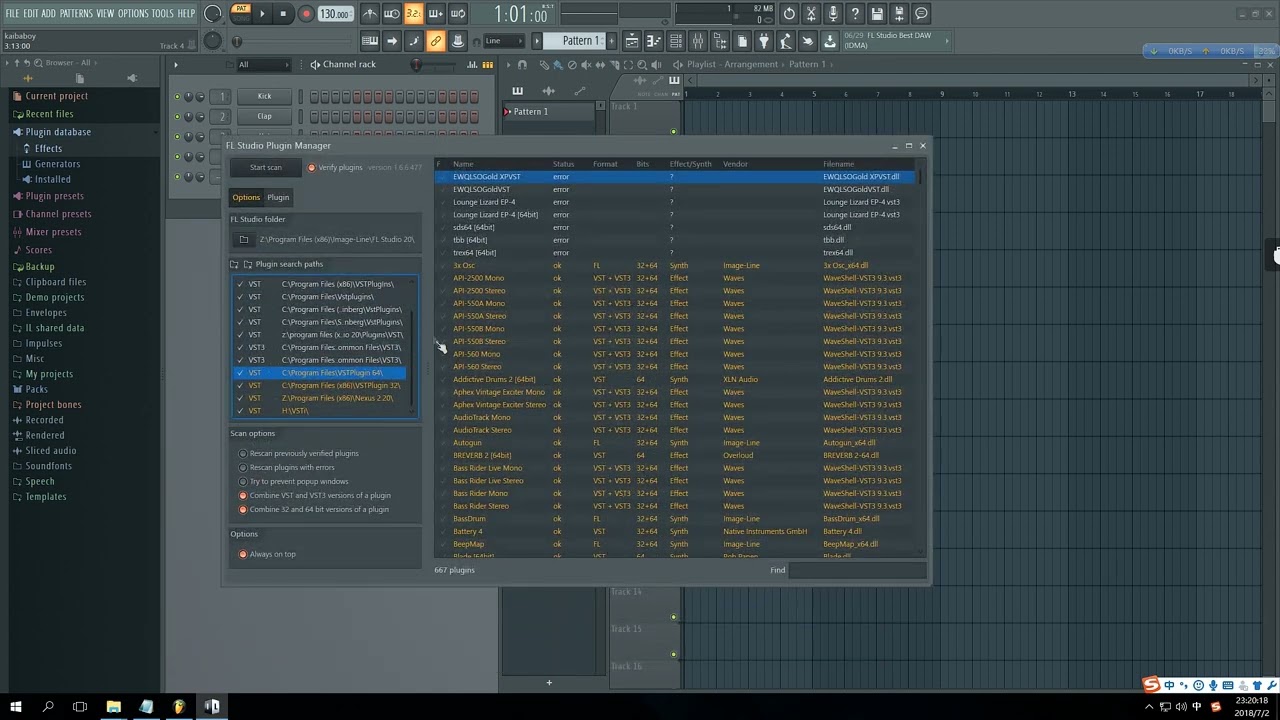This screenshot has height=720, width=1280.
Task: Open the TOOLS menu
Action: tap(162, 13)
